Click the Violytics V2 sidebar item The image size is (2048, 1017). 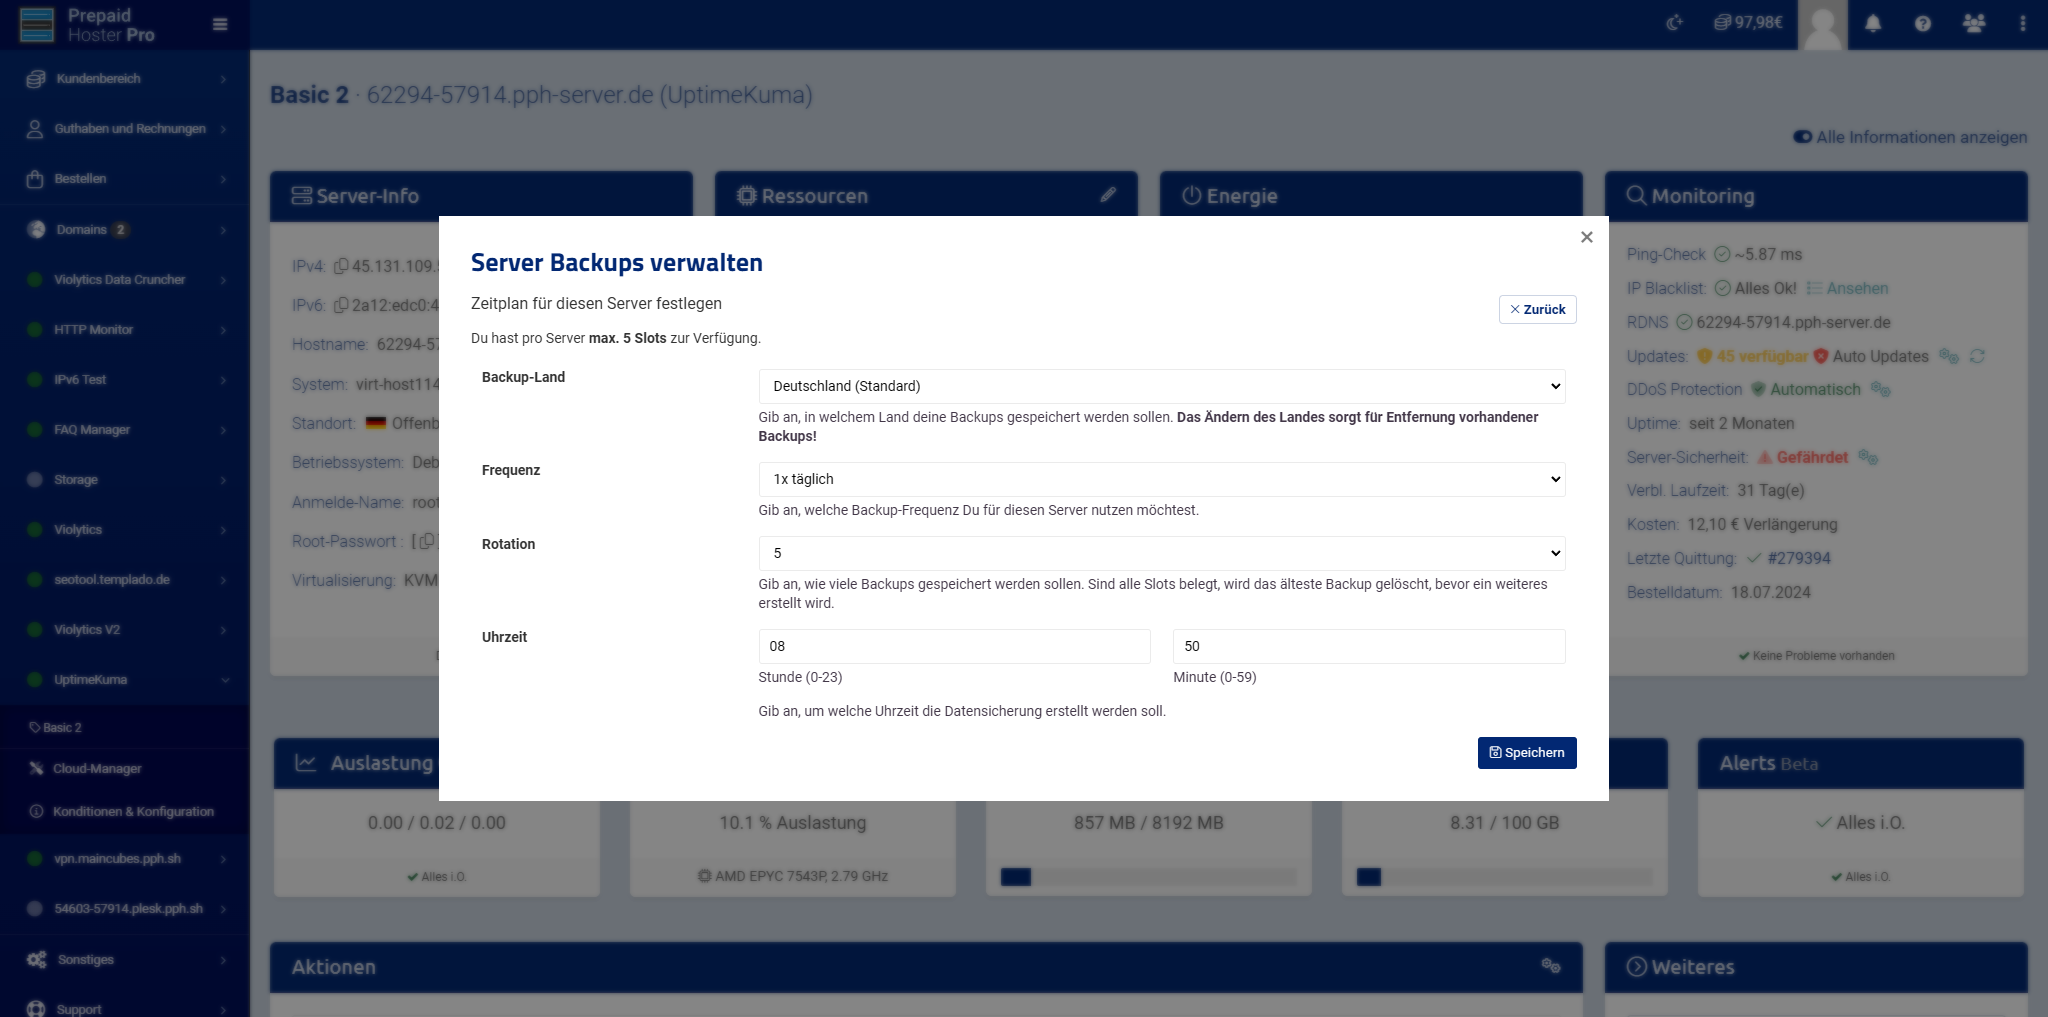[125, 629]
